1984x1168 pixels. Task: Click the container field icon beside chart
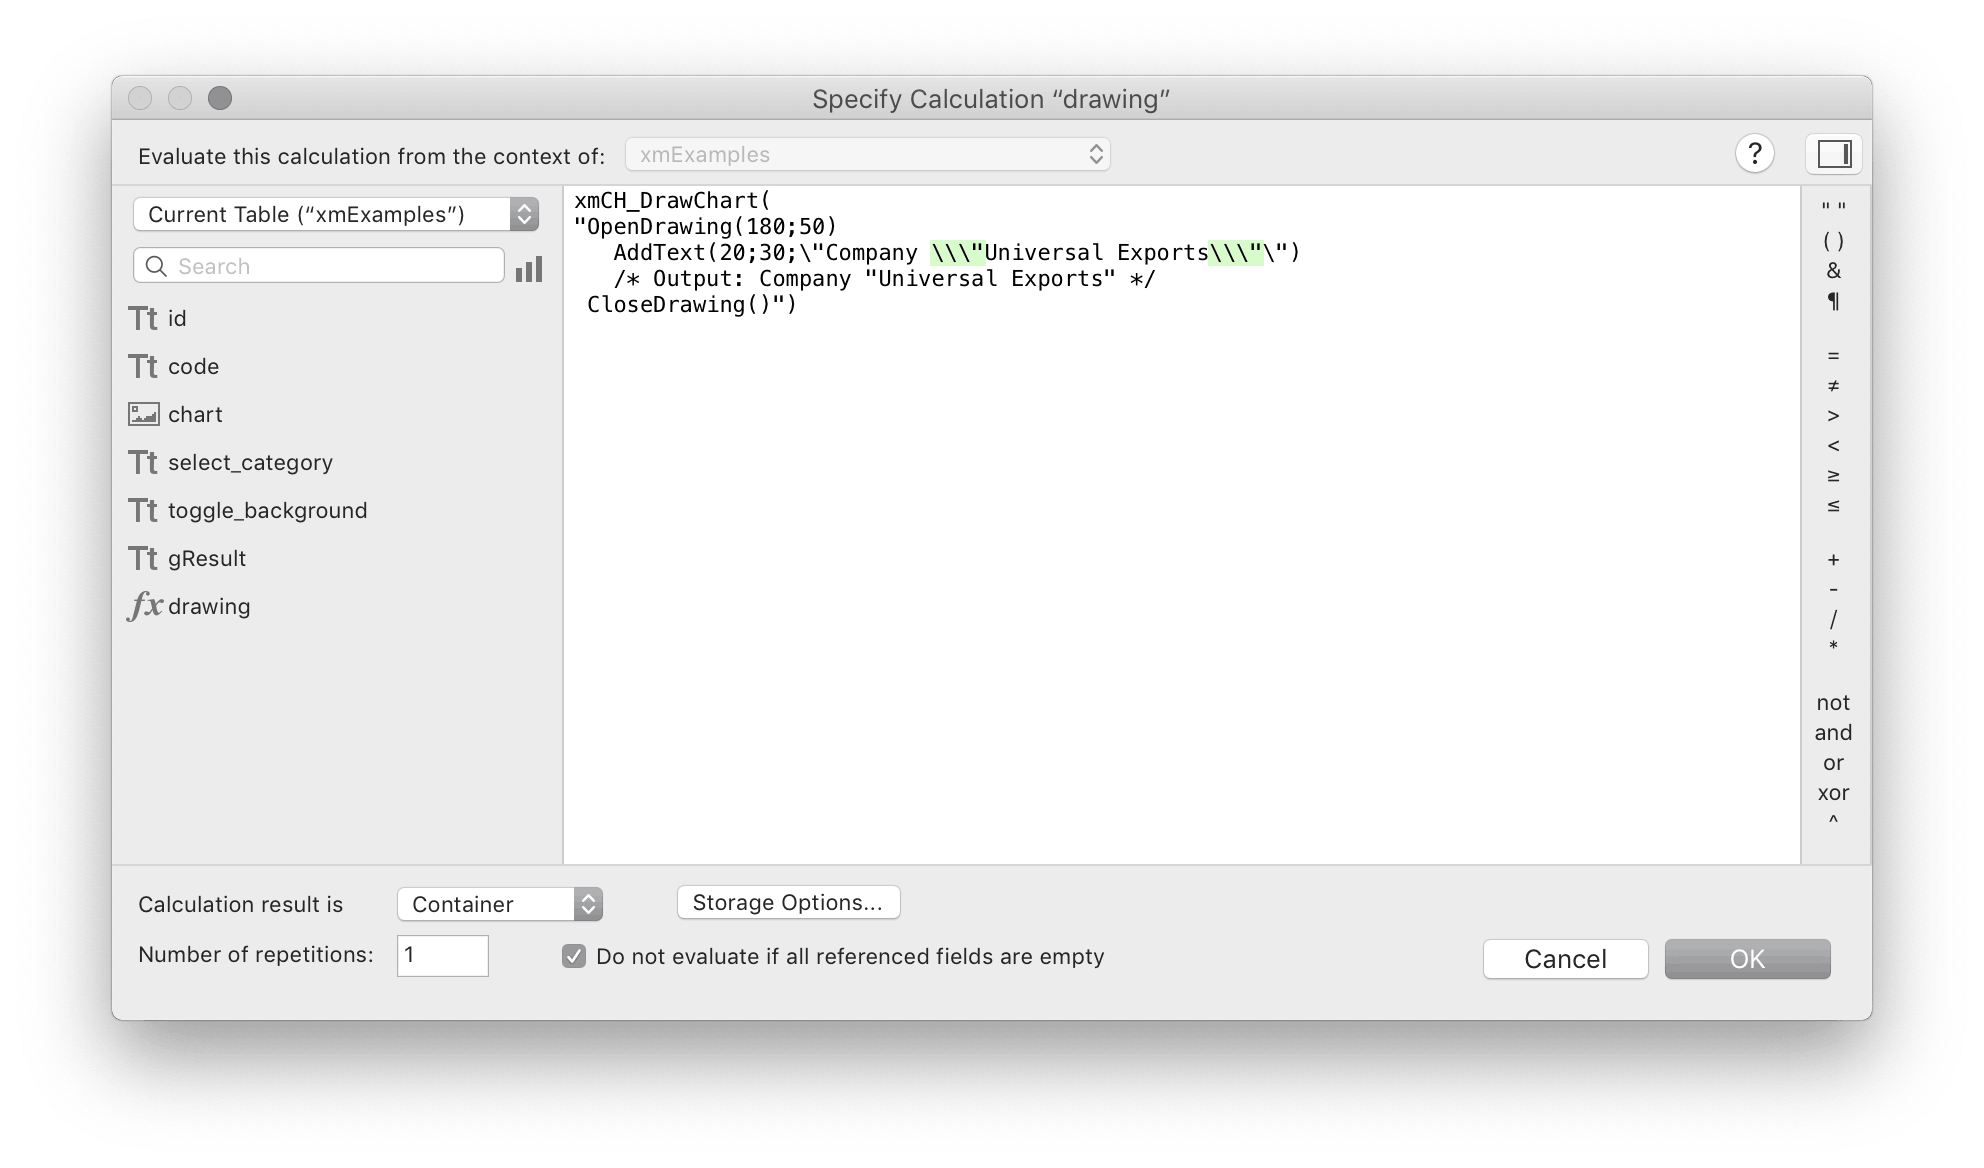(x=144, y=413)
